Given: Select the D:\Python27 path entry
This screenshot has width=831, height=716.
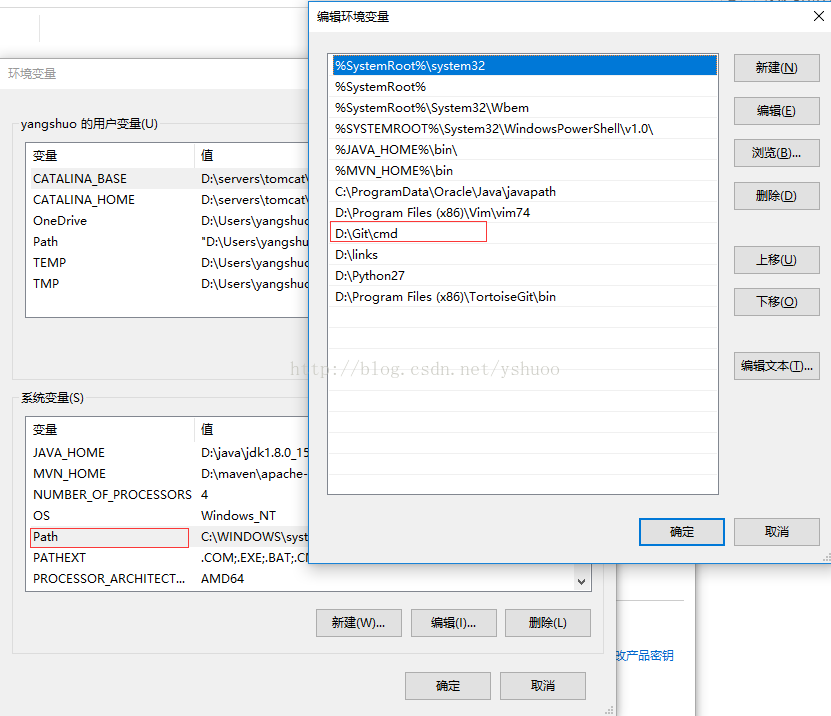Looking at the screenshot, I should coord(523,276).
